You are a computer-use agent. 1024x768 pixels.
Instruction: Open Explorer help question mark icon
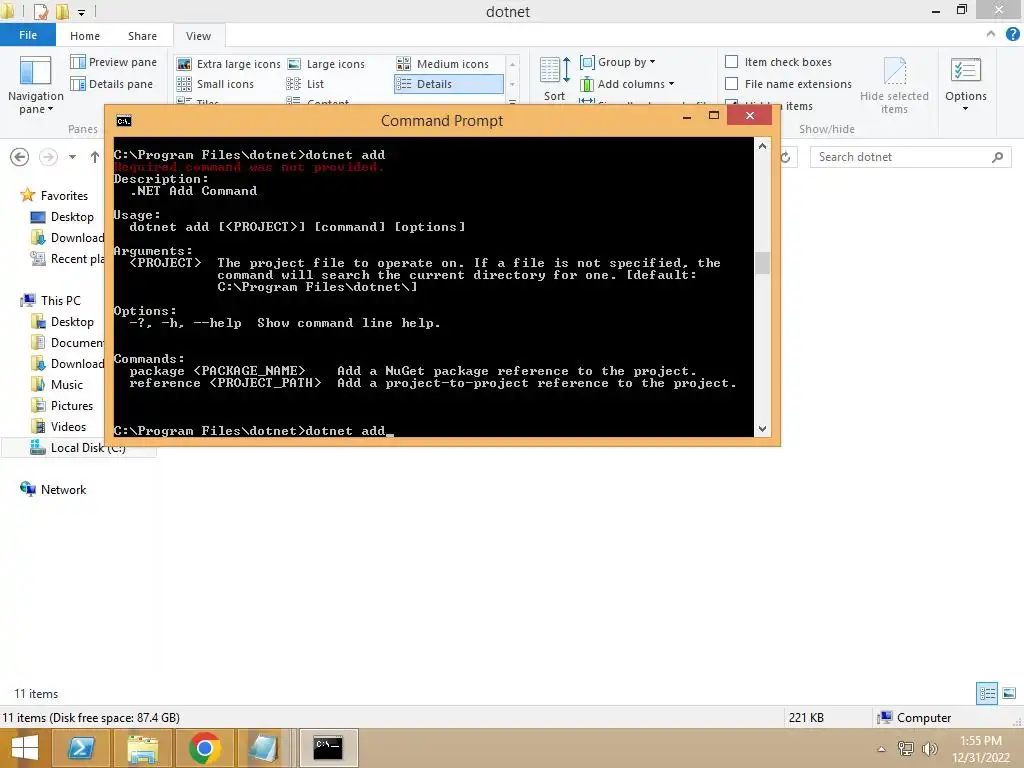click(x=1012, y=34)
